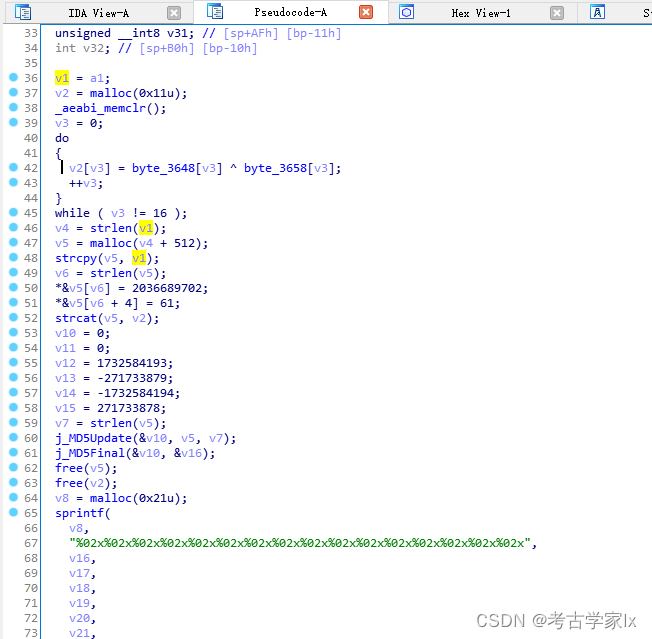Click argument v20 on line 72

(x=79, y=618)
